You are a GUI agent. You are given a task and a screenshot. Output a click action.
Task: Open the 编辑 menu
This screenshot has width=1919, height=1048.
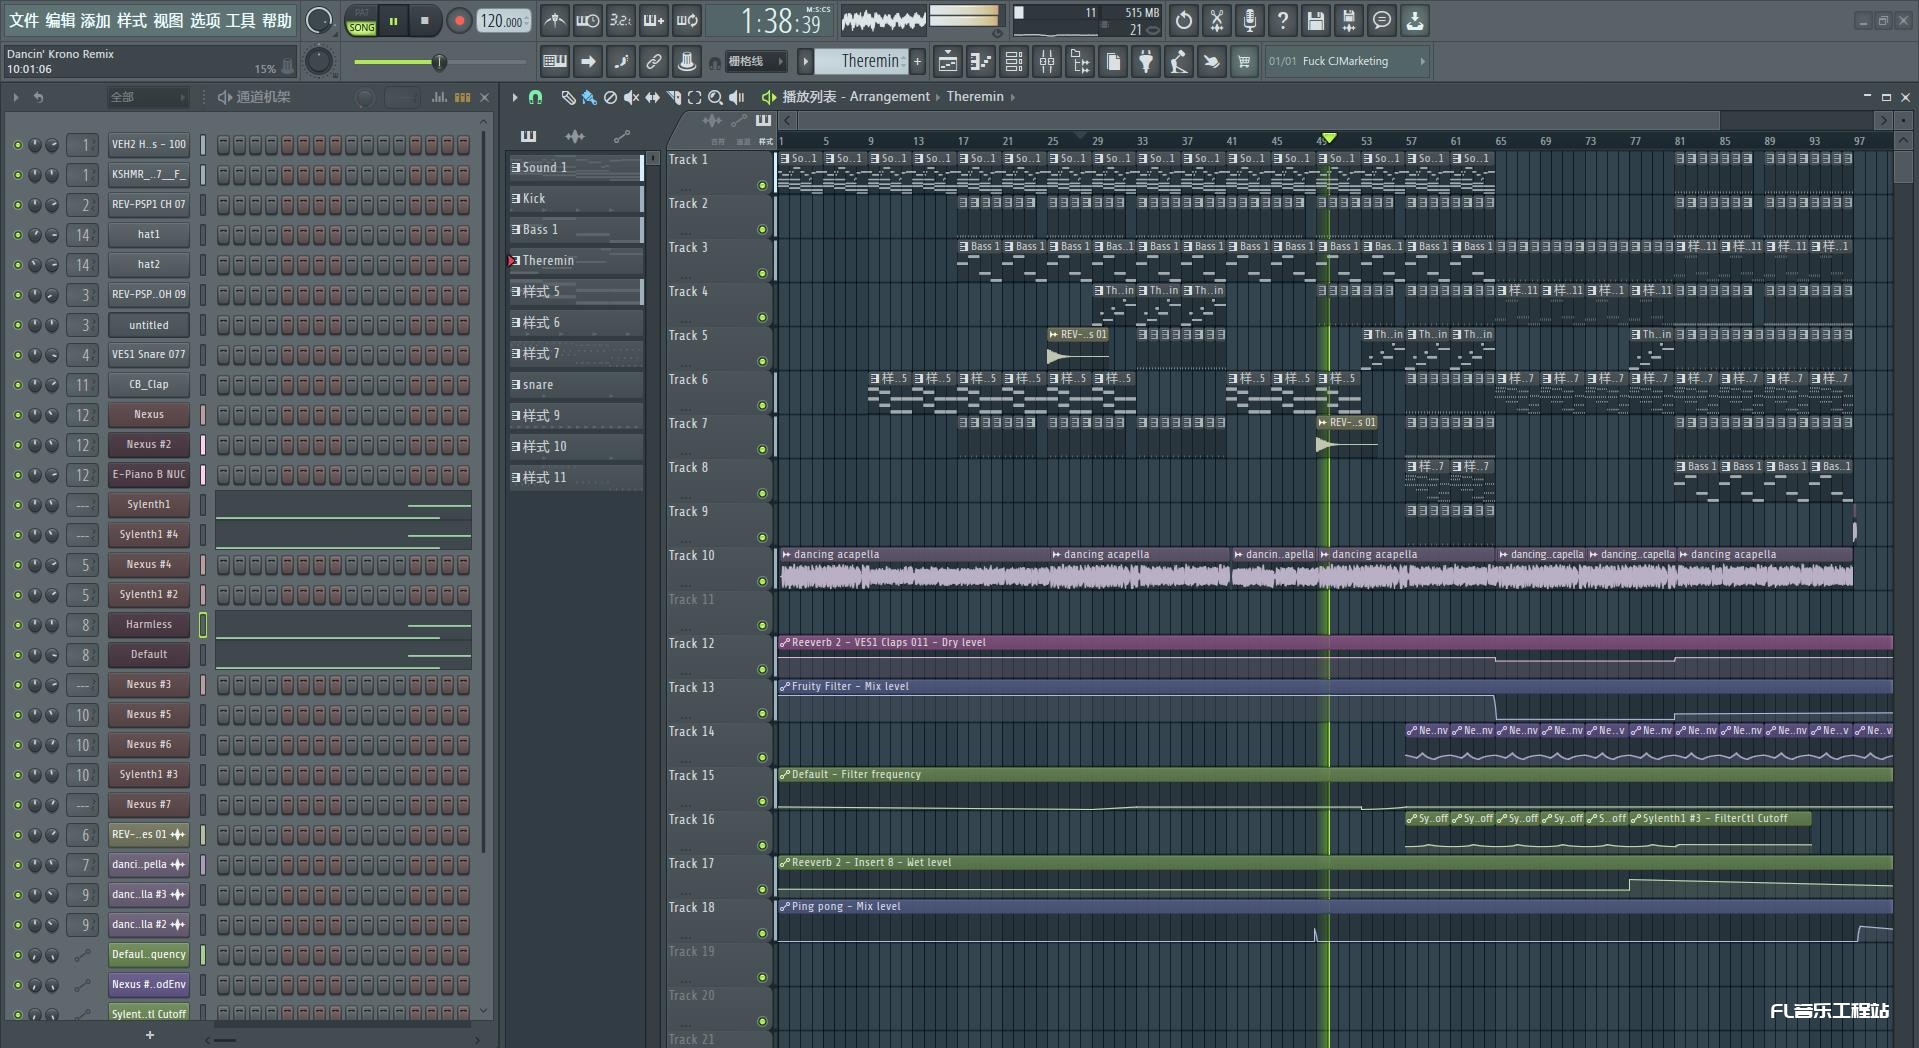pyautogui.click(x=60, y=20)
